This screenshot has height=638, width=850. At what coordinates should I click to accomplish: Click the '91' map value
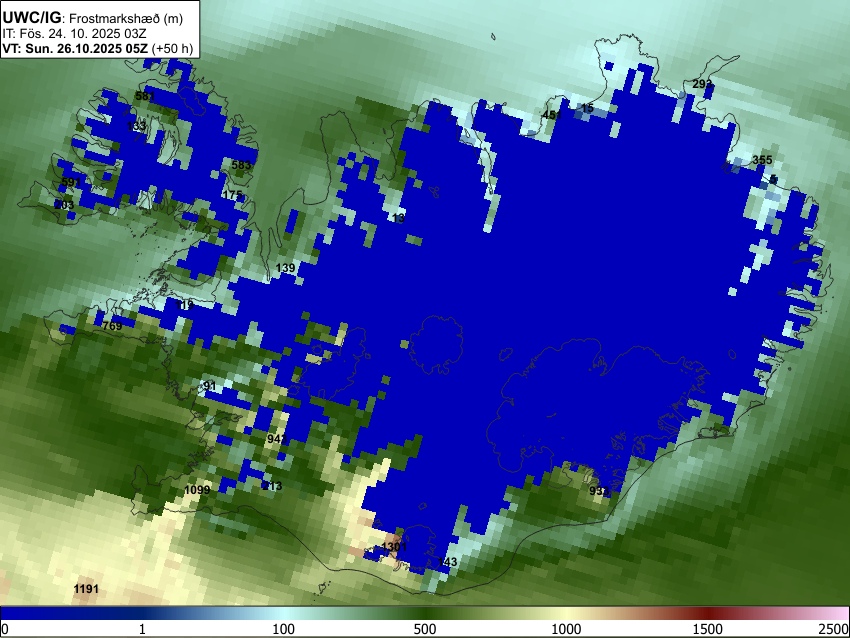tap(210, 386)
